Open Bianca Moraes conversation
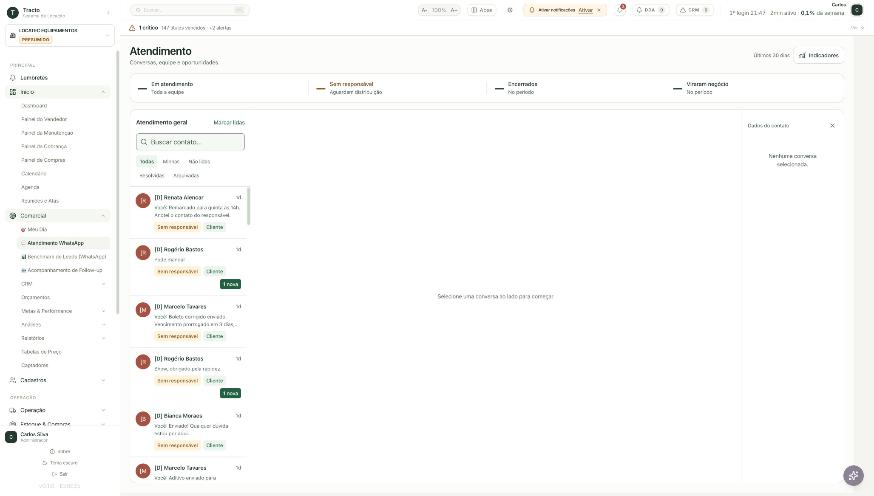 point(189,431)
